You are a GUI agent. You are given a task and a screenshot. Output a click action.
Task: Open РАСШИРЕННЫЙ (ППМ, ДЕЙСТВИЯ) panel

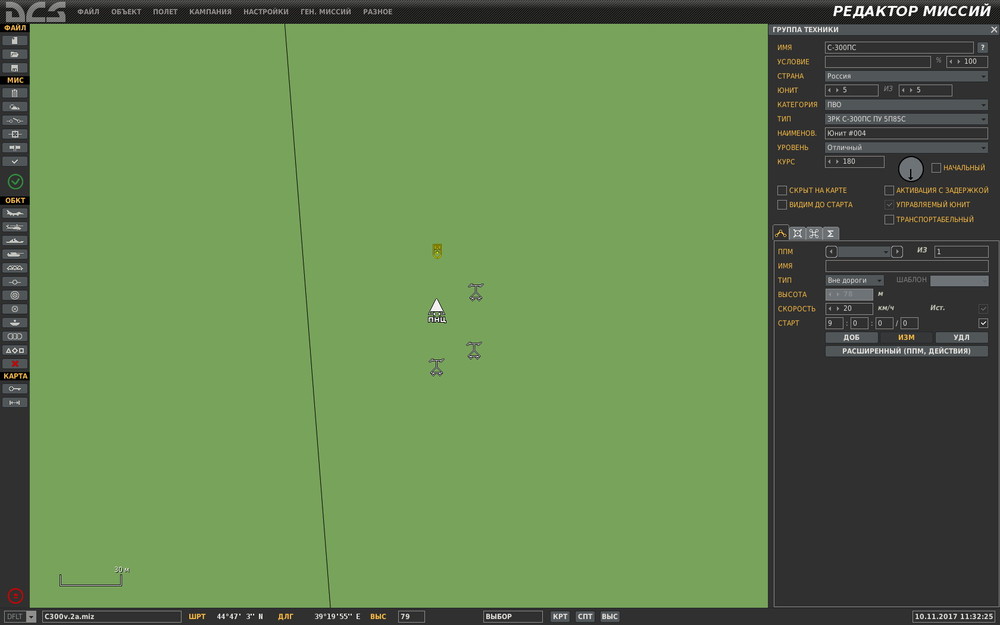[906, 351]
